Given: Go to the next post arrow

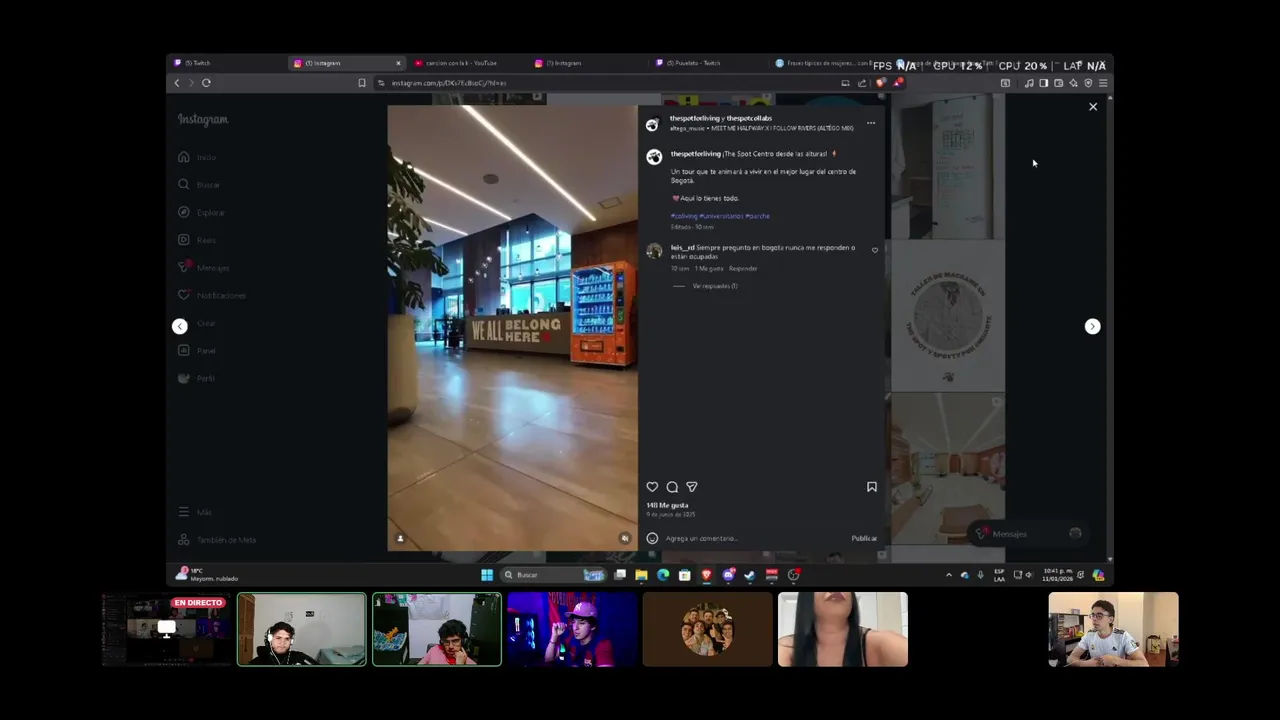Looking at the screenshot, I should coord(1092,326).
